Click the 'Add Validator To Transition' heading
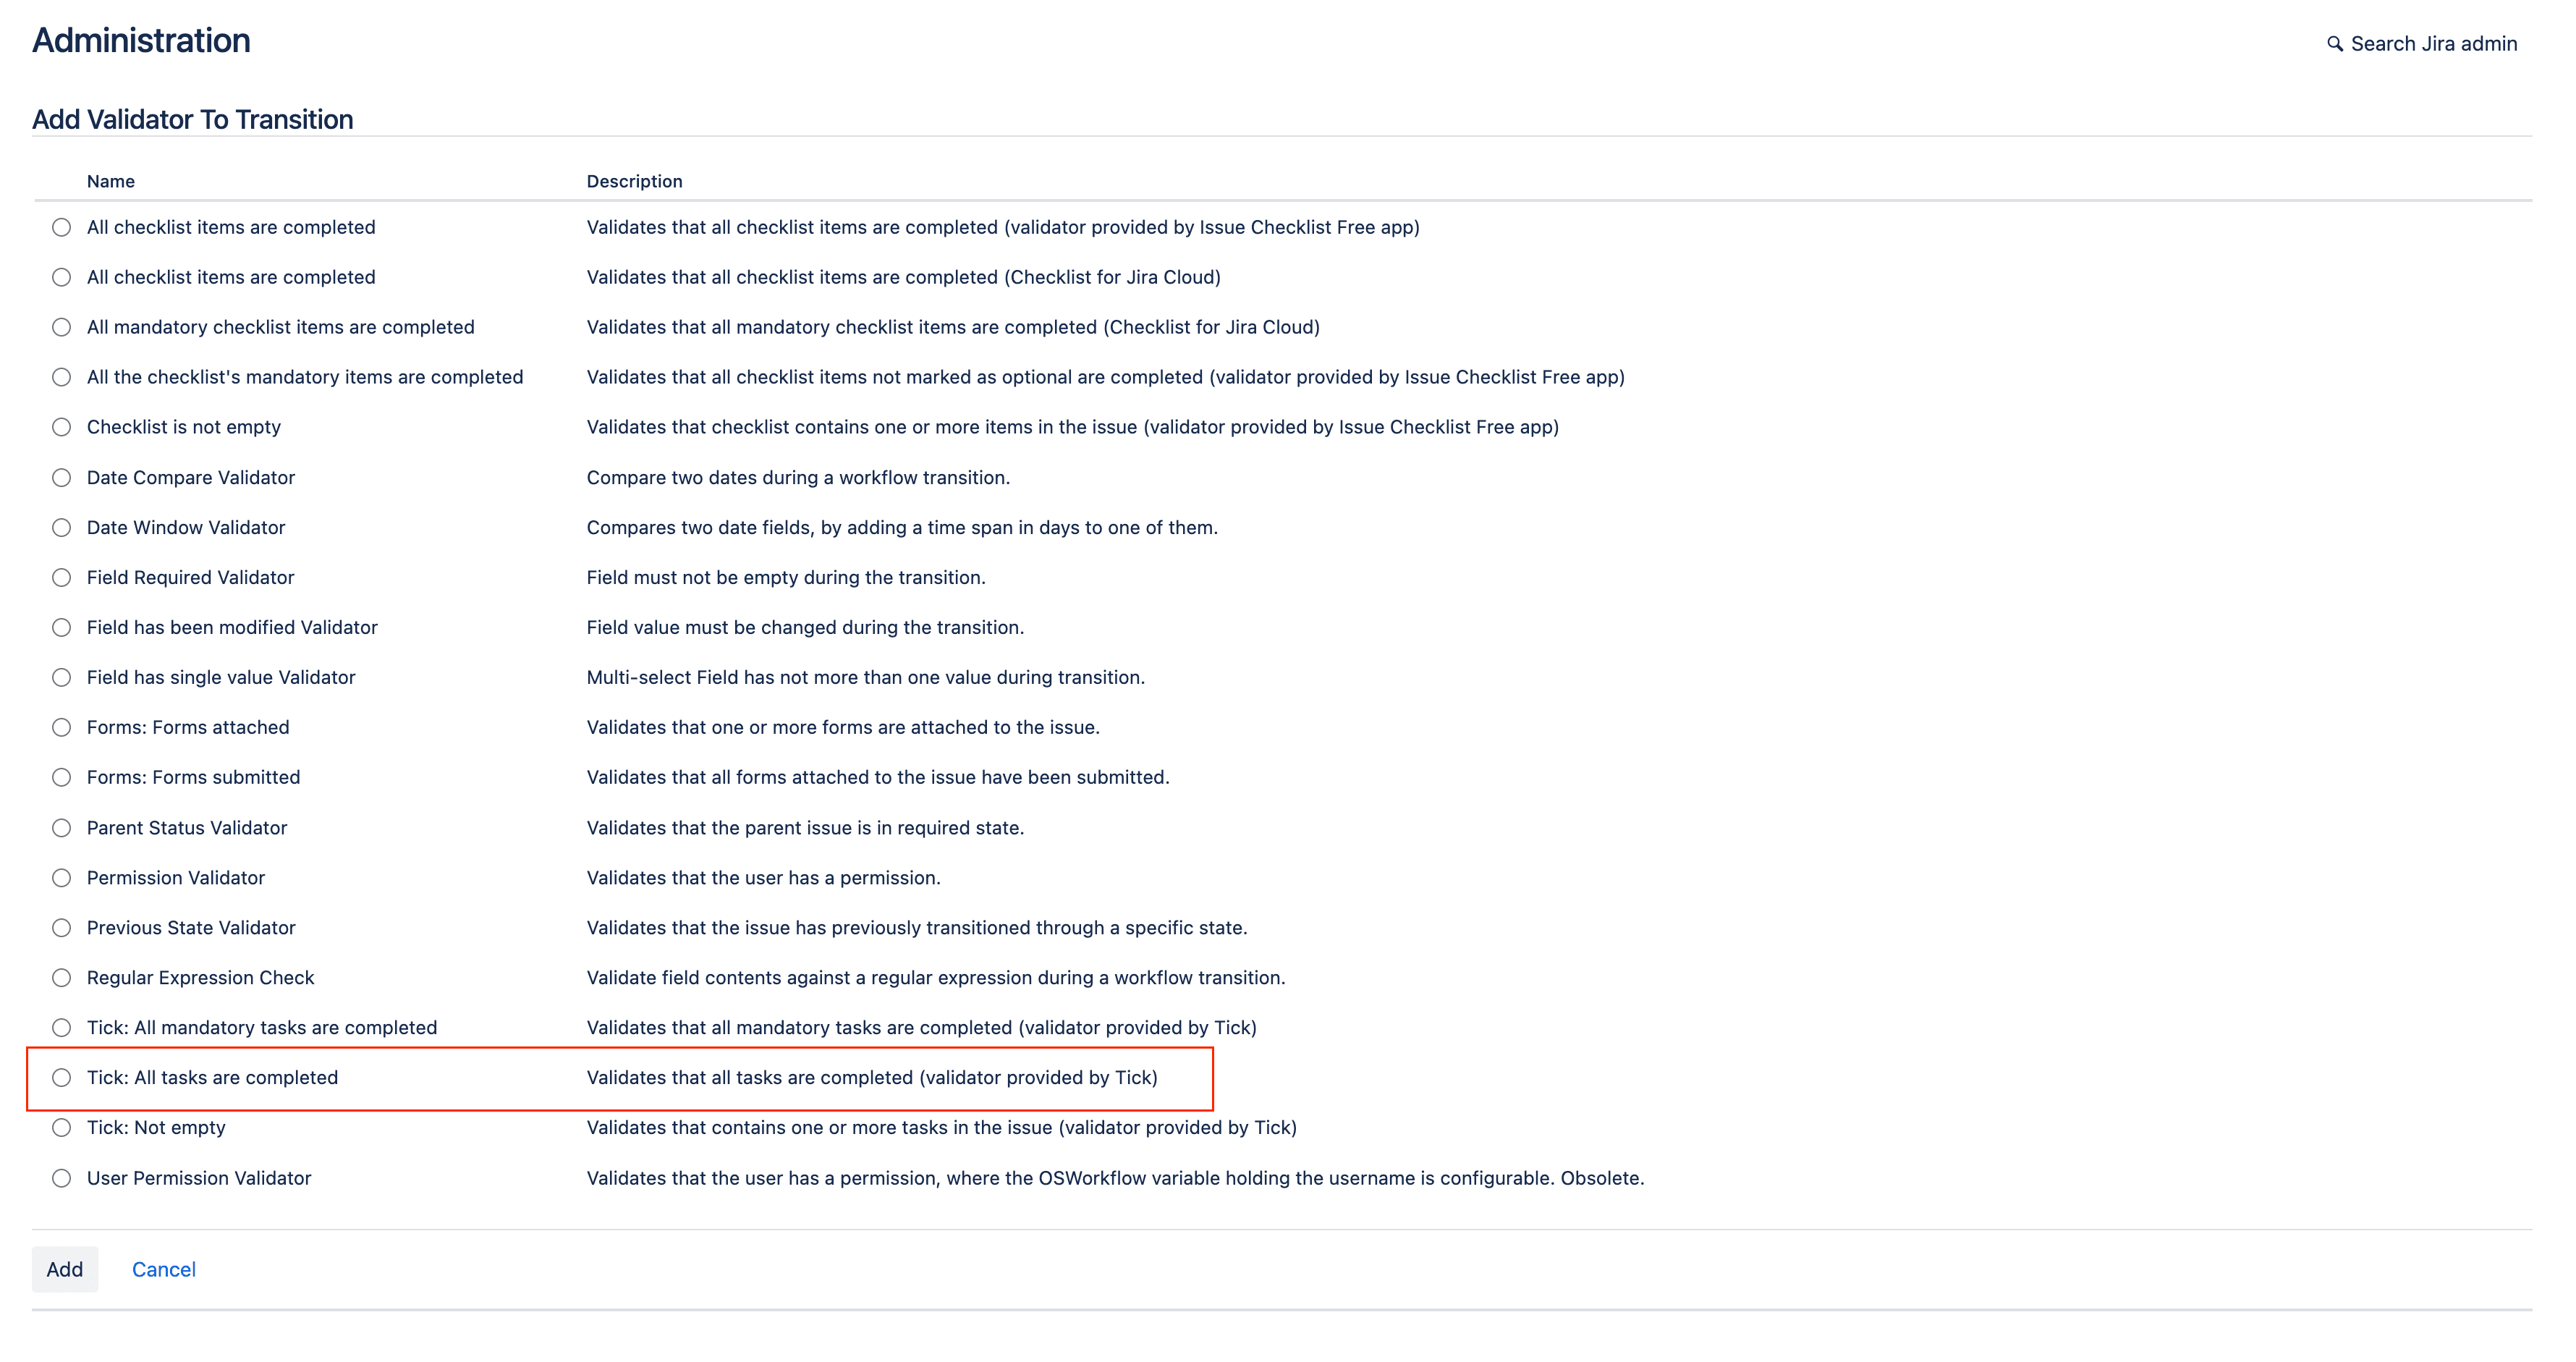Screen dimensions: 2576x1362 (193, 119)
